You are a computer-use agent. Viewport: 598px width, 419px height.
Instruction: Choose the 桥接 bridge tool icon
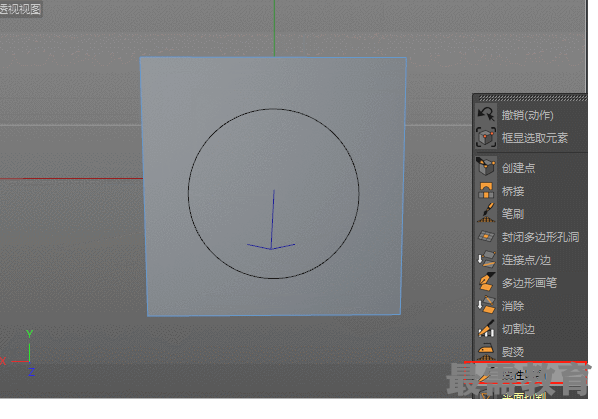point(486,190)
